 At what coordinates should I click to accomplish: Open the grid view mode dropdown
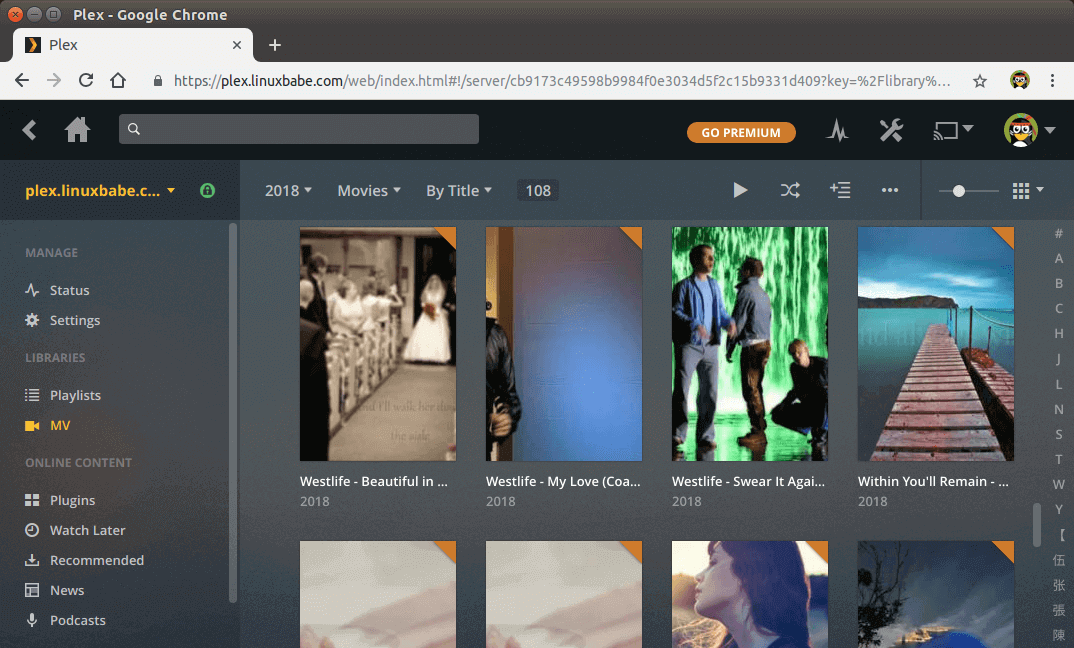point(1027,190)
